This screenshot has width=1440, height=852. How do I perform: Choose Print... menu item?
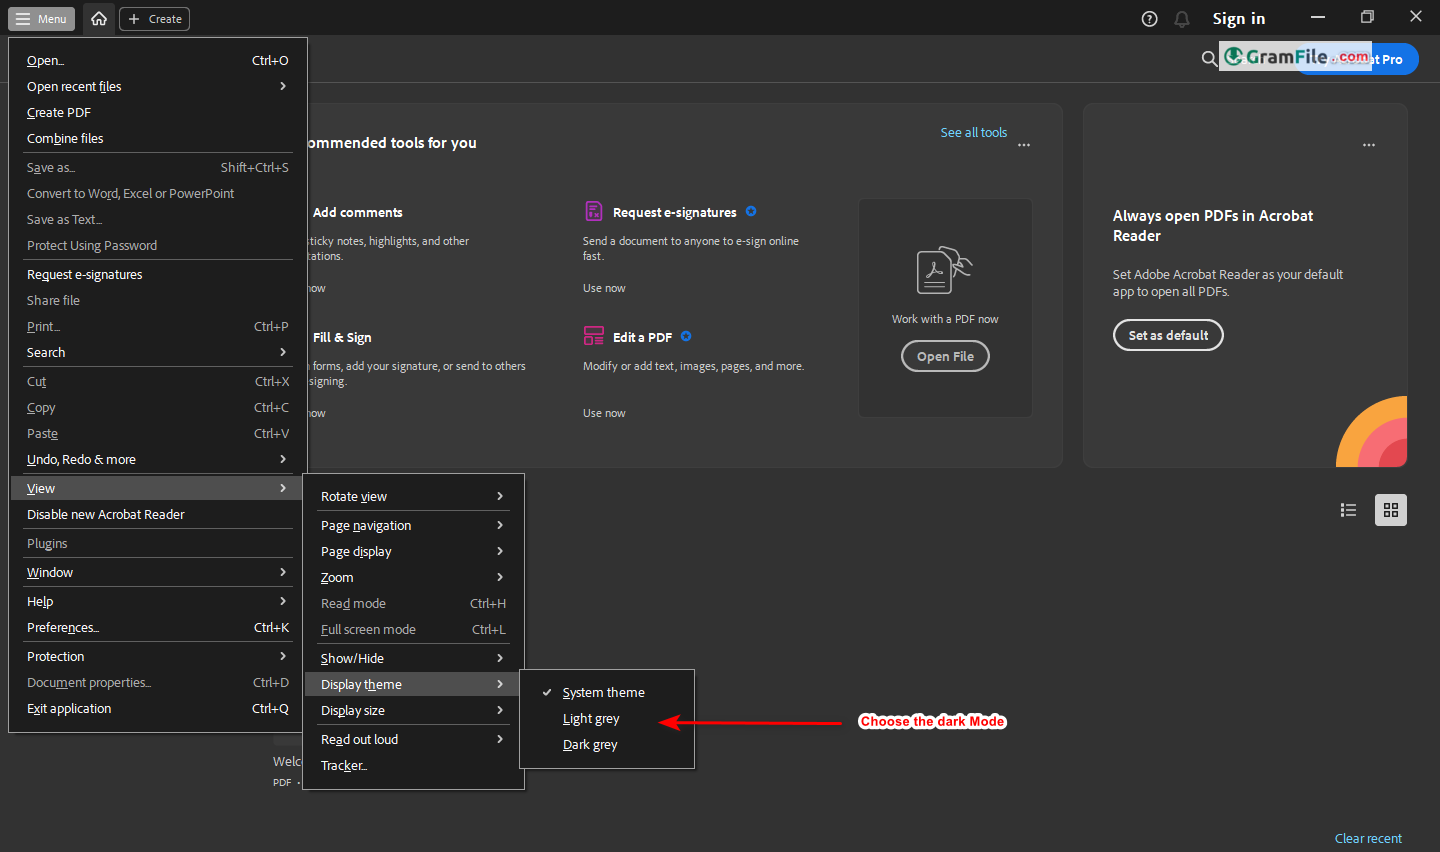[158, 326]
